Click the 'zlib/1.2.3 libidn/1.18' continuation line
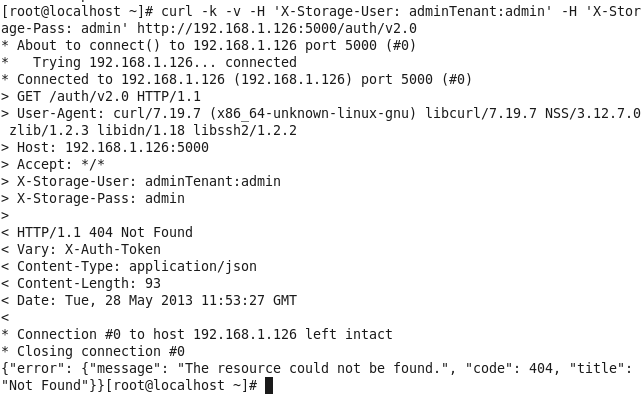This screenshot has width=641, height=395. pyautogui.click(x=153, y=130)
